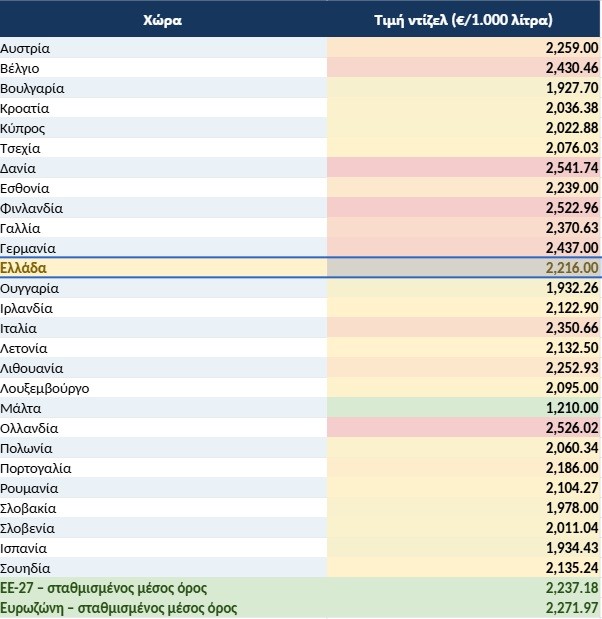Click the Τιμή ντίζελ column header
Viewport: 602px width, 619px height.
point(463,20)
